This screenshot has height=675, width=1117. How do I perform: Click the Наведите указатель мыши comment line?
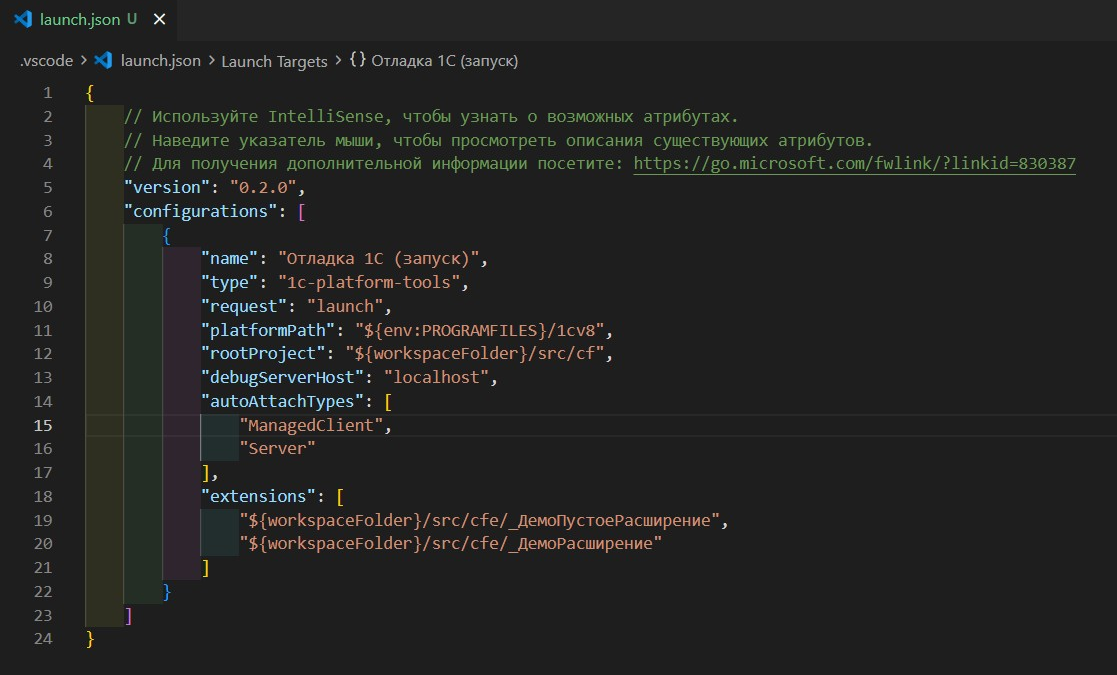(x=498, y=140)
